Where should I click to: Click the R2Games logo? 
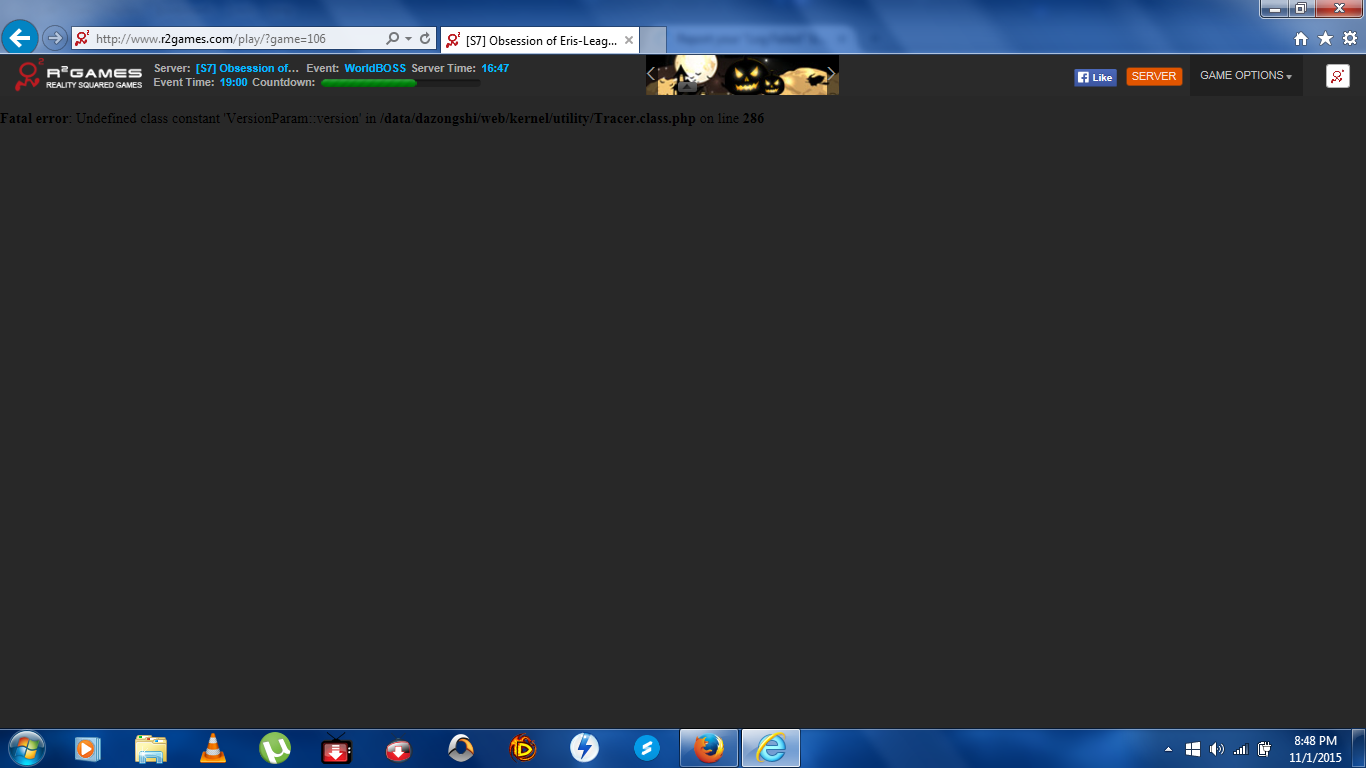coord(79,75)
